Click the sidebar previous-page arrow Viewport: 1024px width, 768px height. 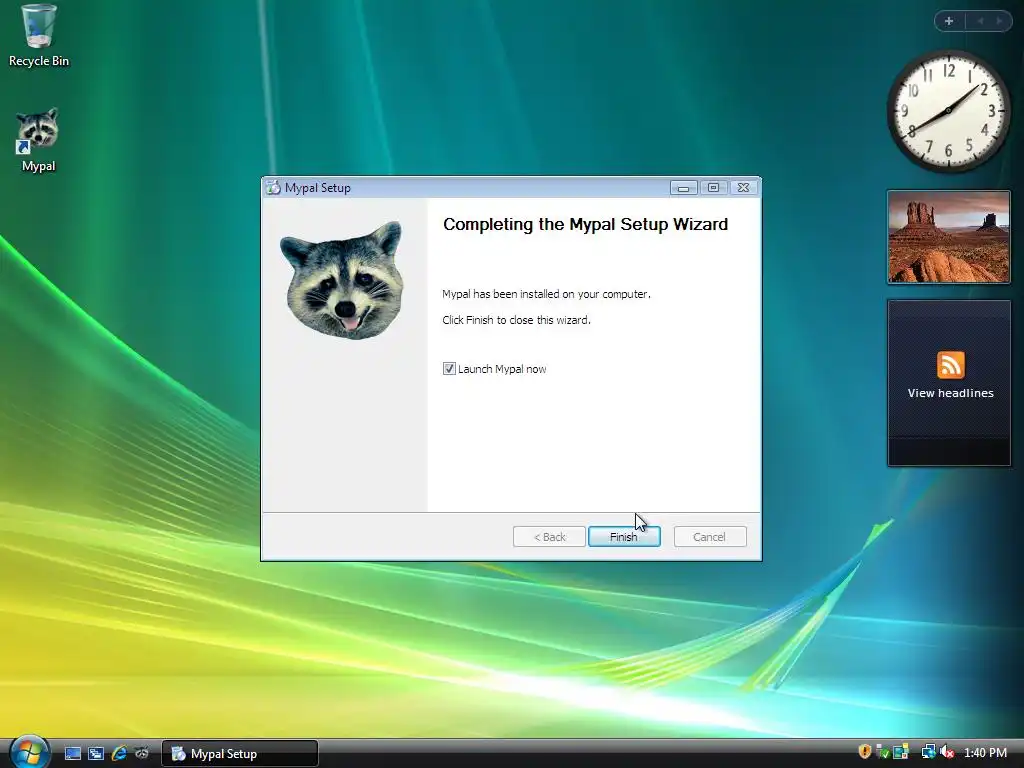click(x=980, y=21)
